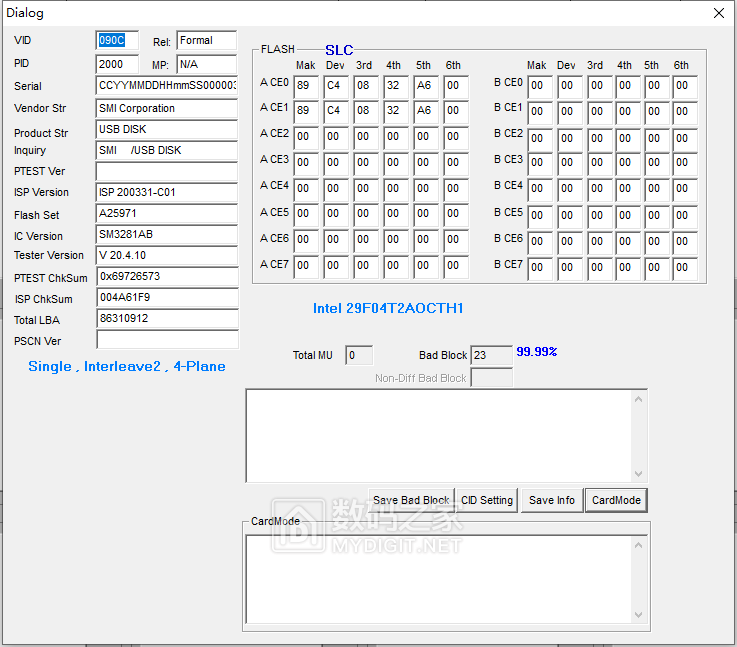
Task: Select the Total LBA field
Action: tap(166, 319)
